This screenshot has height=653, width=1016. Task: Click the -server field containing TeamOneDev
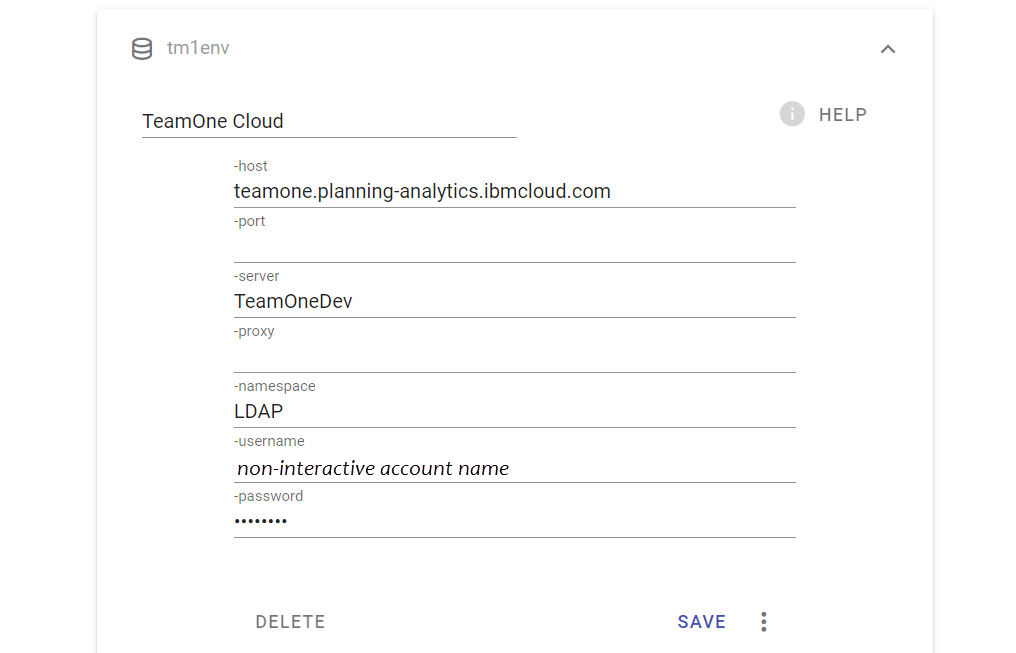[514, 302]
